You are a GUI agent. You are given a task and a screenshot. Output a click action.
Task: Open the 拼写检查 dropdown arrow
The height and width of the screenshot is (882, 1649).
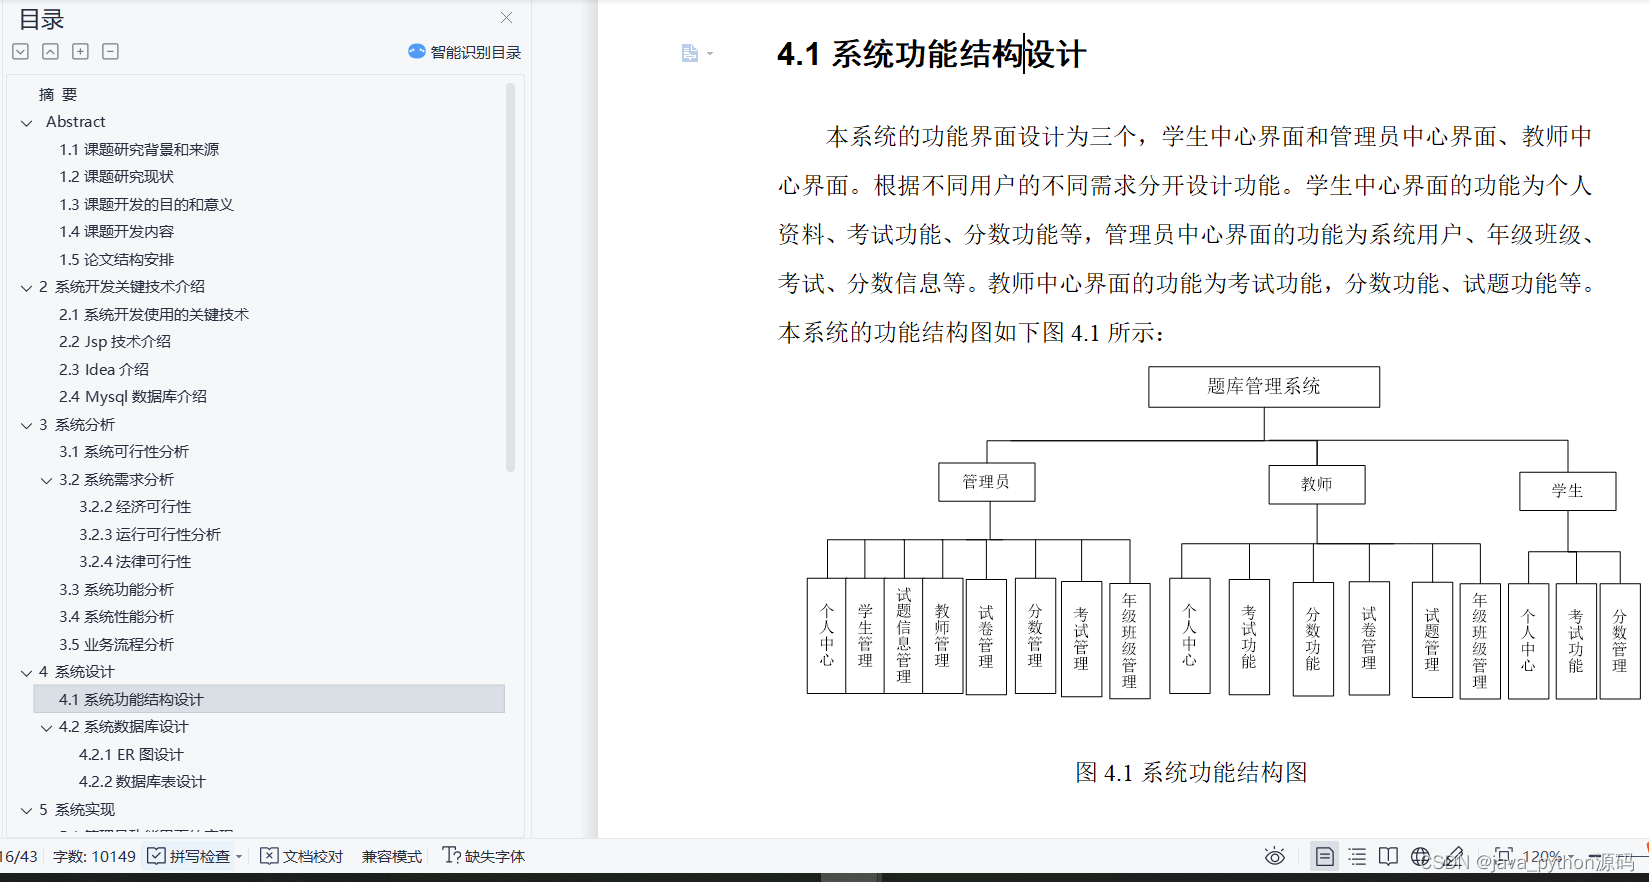(x=239, y=857)
